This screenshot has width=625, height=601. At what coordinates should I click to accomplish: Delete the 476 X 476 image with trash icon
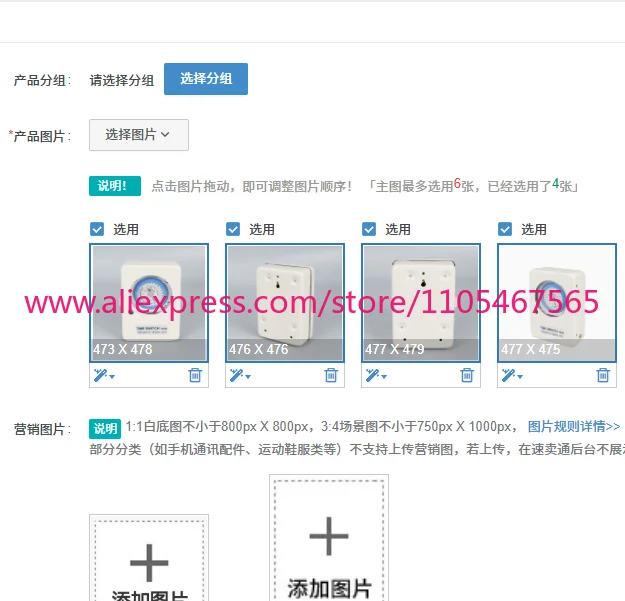pyautogui.click(x=331, y=375)
